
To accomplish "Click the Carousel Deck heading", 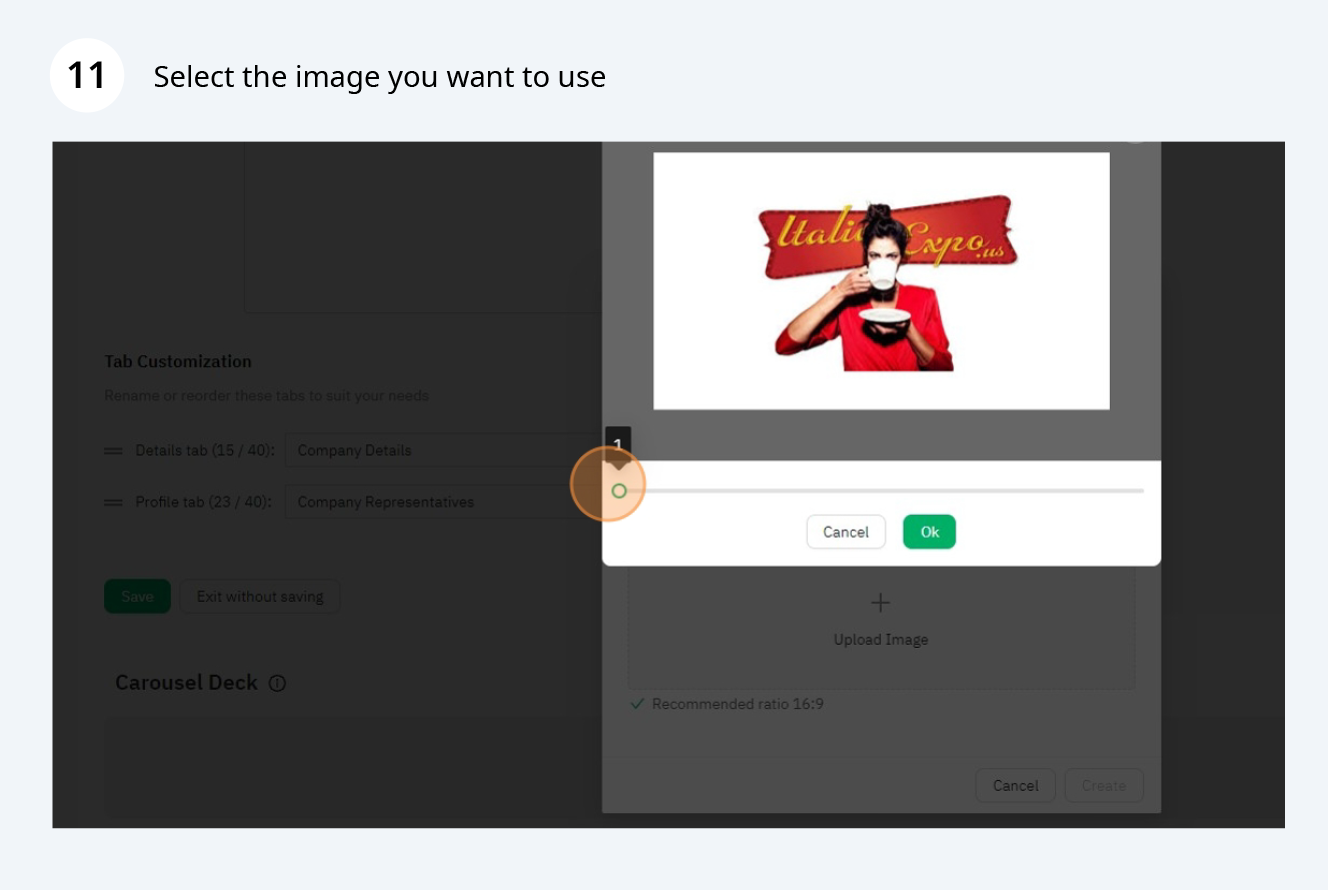I will (x=186, y=683).
